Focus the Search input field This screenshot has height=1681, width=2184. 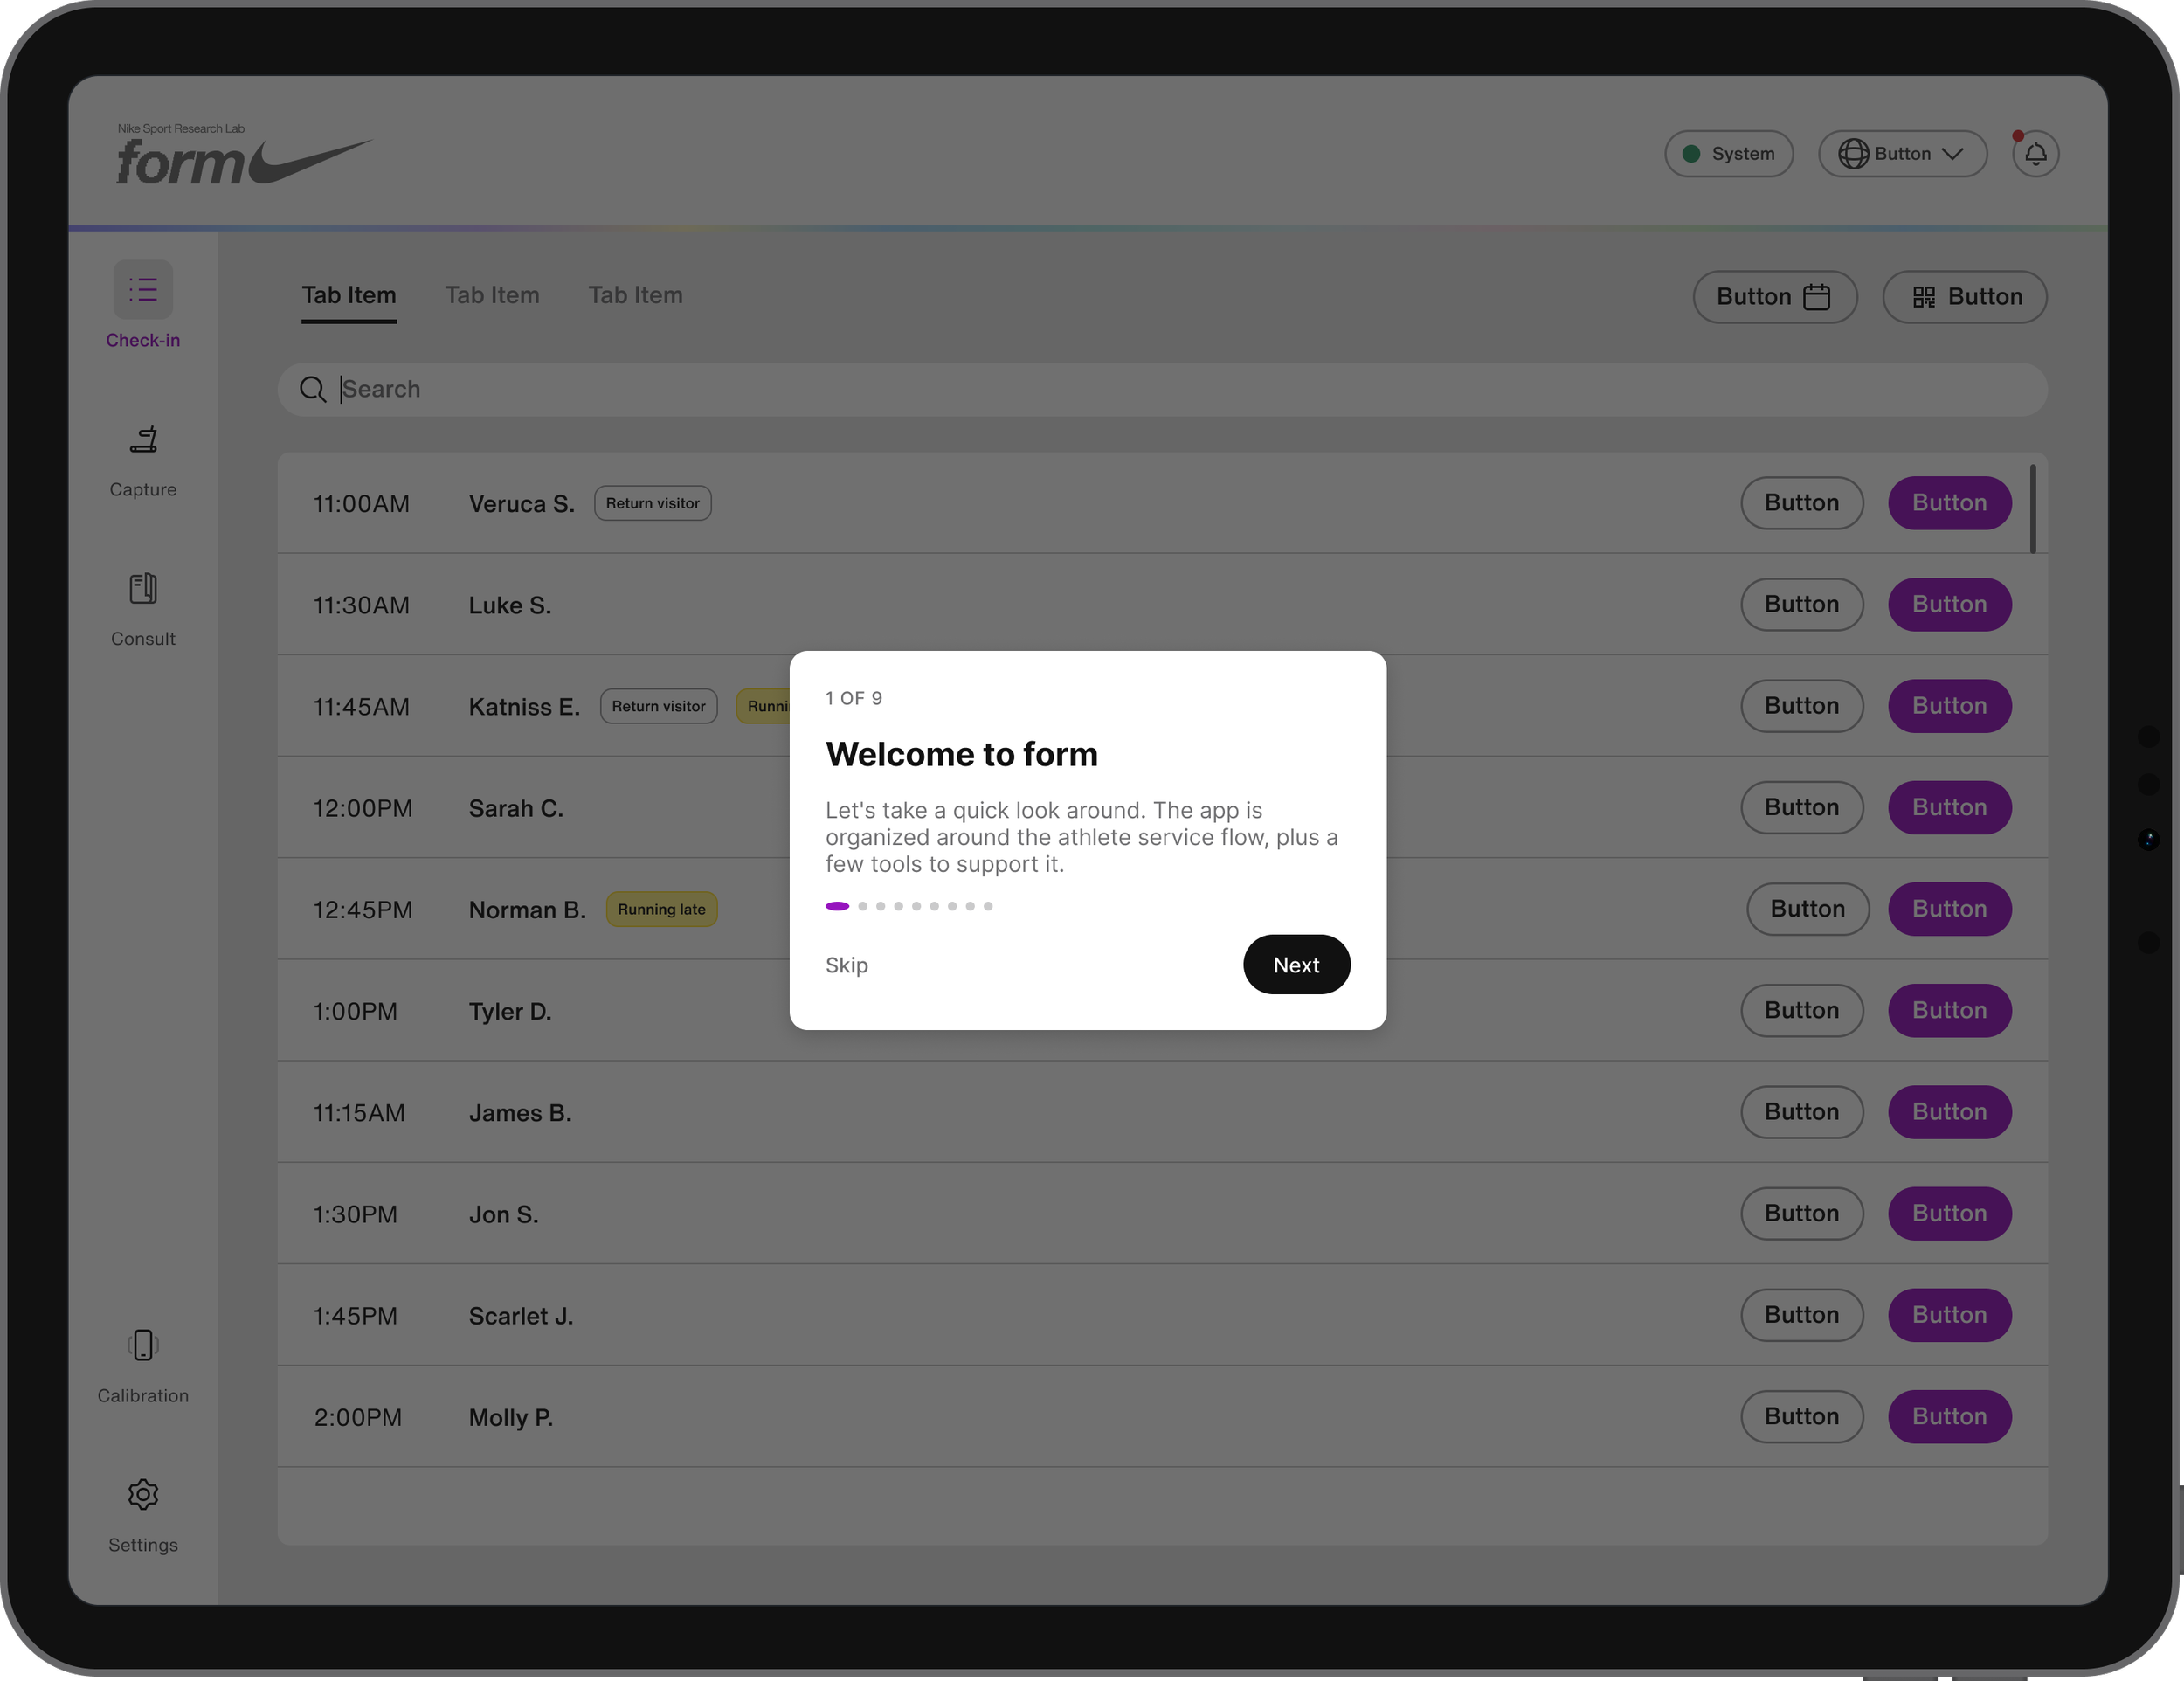click(x=1162, y=389)
